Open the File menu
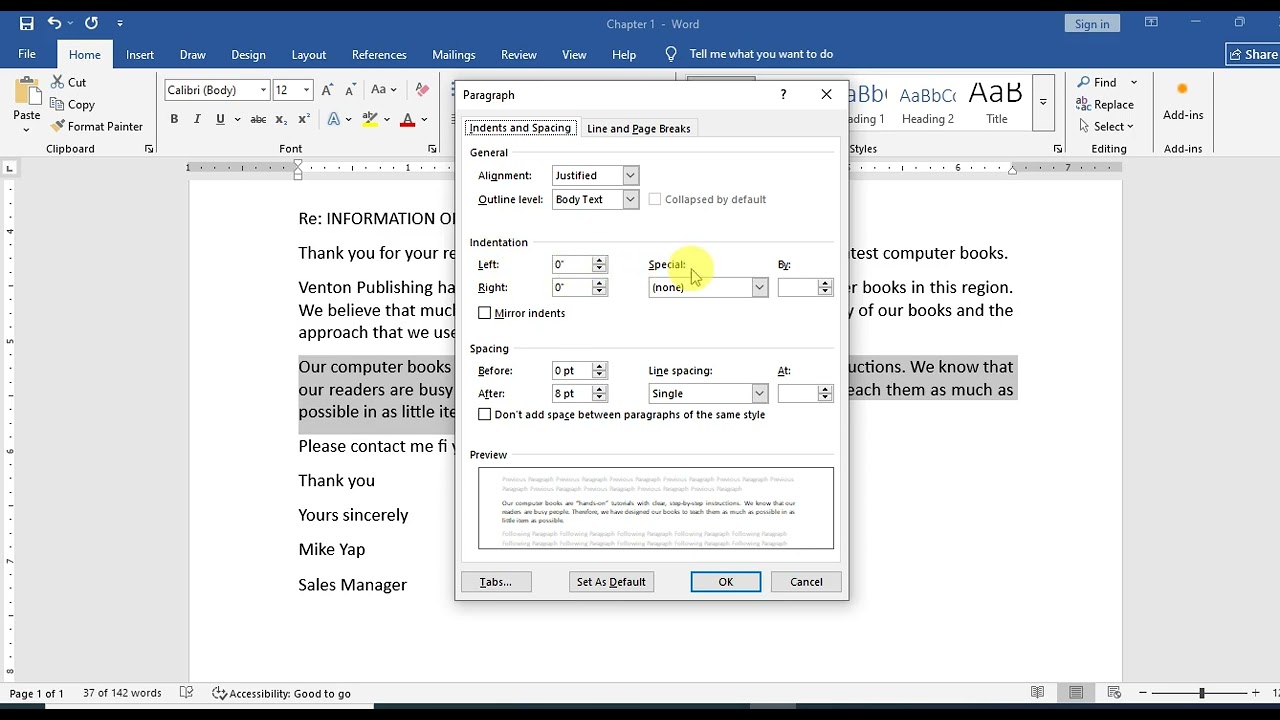 point(27,54)
